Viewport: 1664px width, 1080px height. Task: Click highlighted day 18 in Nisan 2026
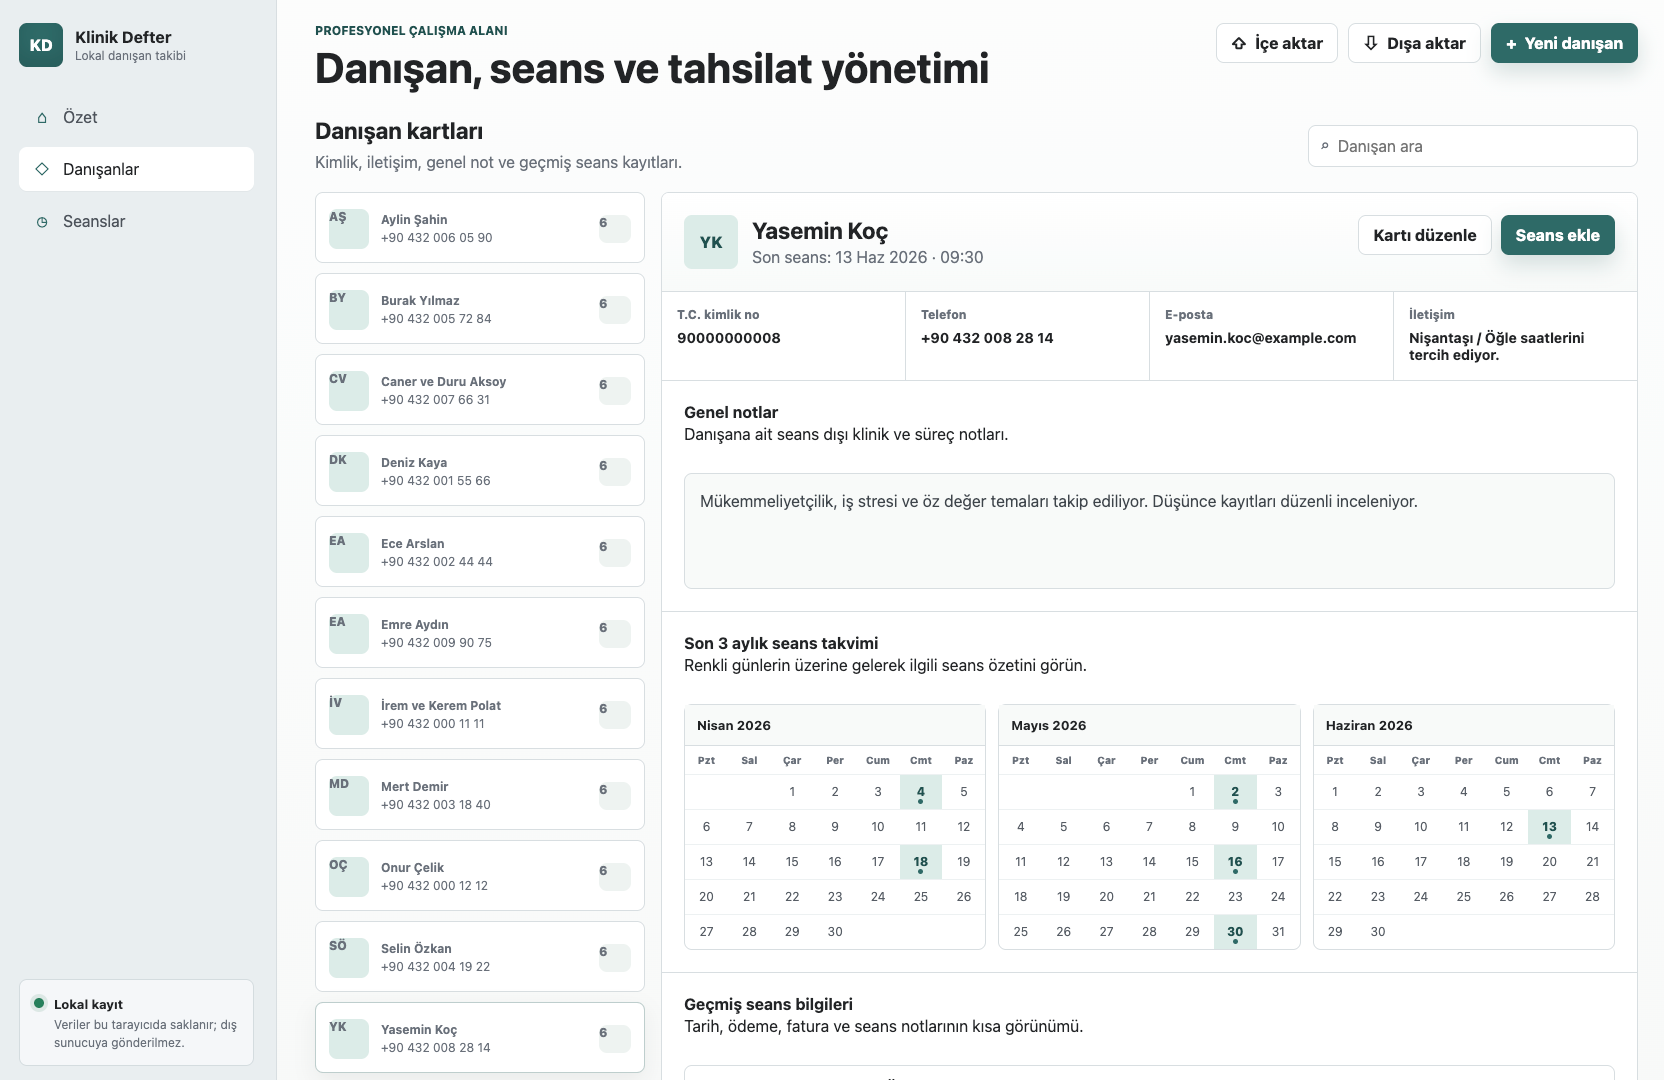tap(921, 862)
